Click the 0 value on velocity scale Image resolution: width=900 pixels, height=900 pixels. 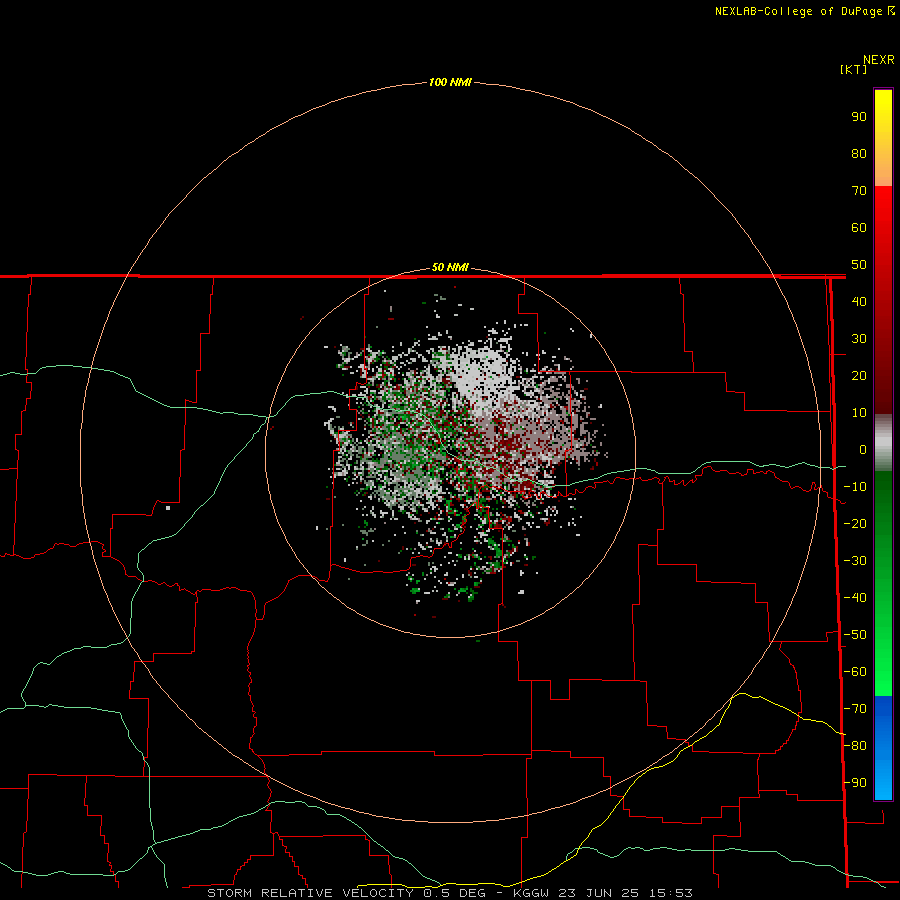click(863, 450)
